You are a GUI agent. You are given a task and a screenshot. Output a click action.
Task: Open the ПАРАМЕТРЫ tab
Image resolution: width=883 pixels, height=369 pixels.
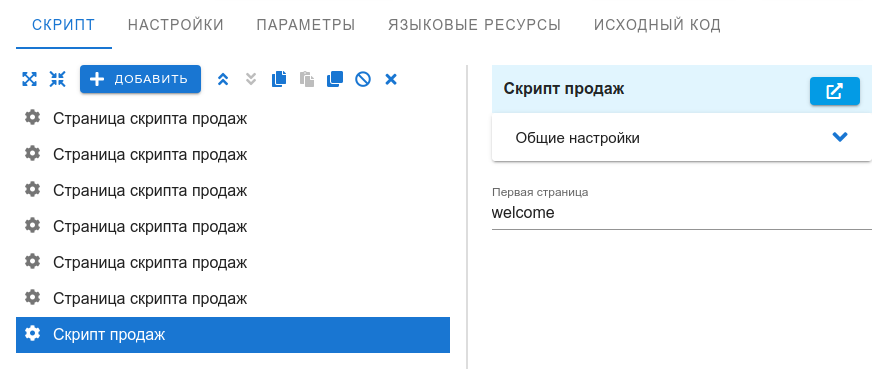(x=306, y=25)
